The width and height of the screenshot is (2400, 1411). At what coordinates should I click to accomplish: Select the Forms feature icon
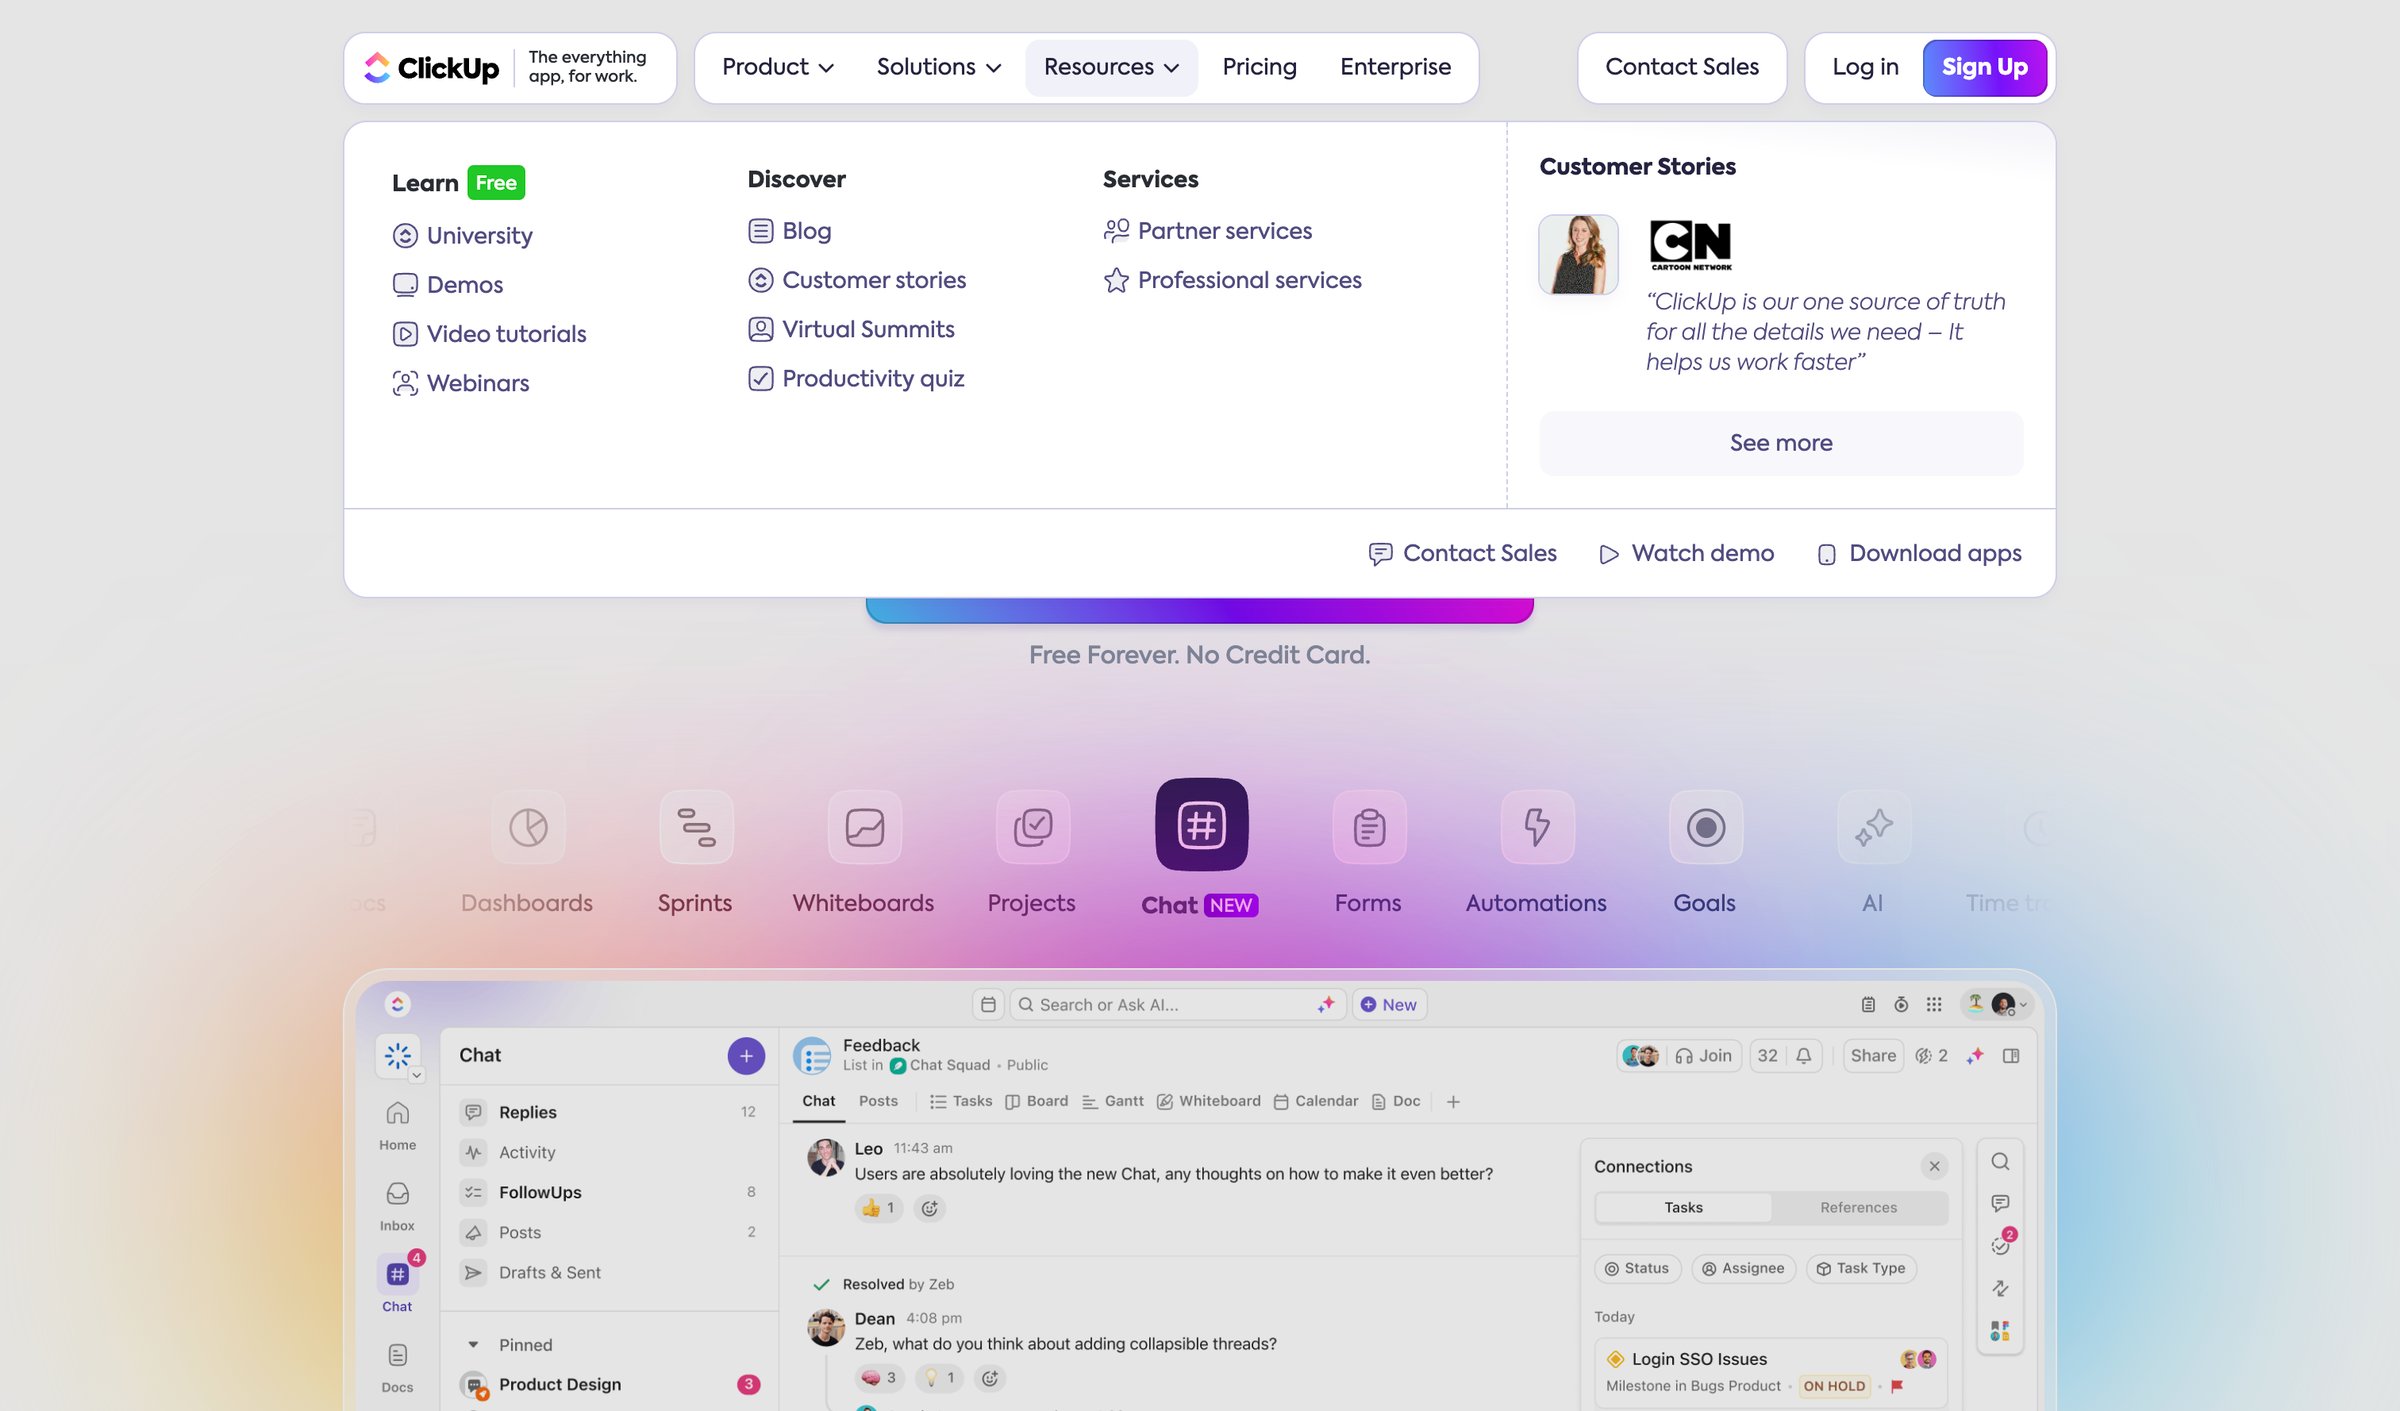pos(1368,827)
